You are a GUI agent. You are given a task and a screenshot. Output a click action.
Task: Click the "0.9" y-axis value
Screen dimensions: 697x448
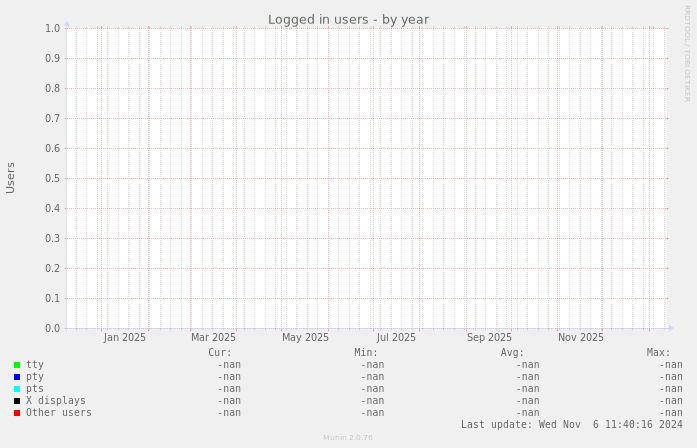tap(52, 59)
